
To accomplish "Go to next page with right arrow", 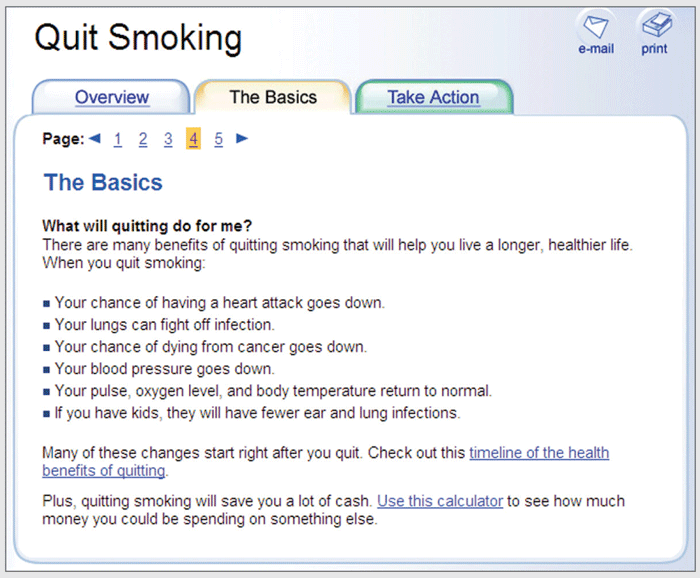I will (242, 138).
